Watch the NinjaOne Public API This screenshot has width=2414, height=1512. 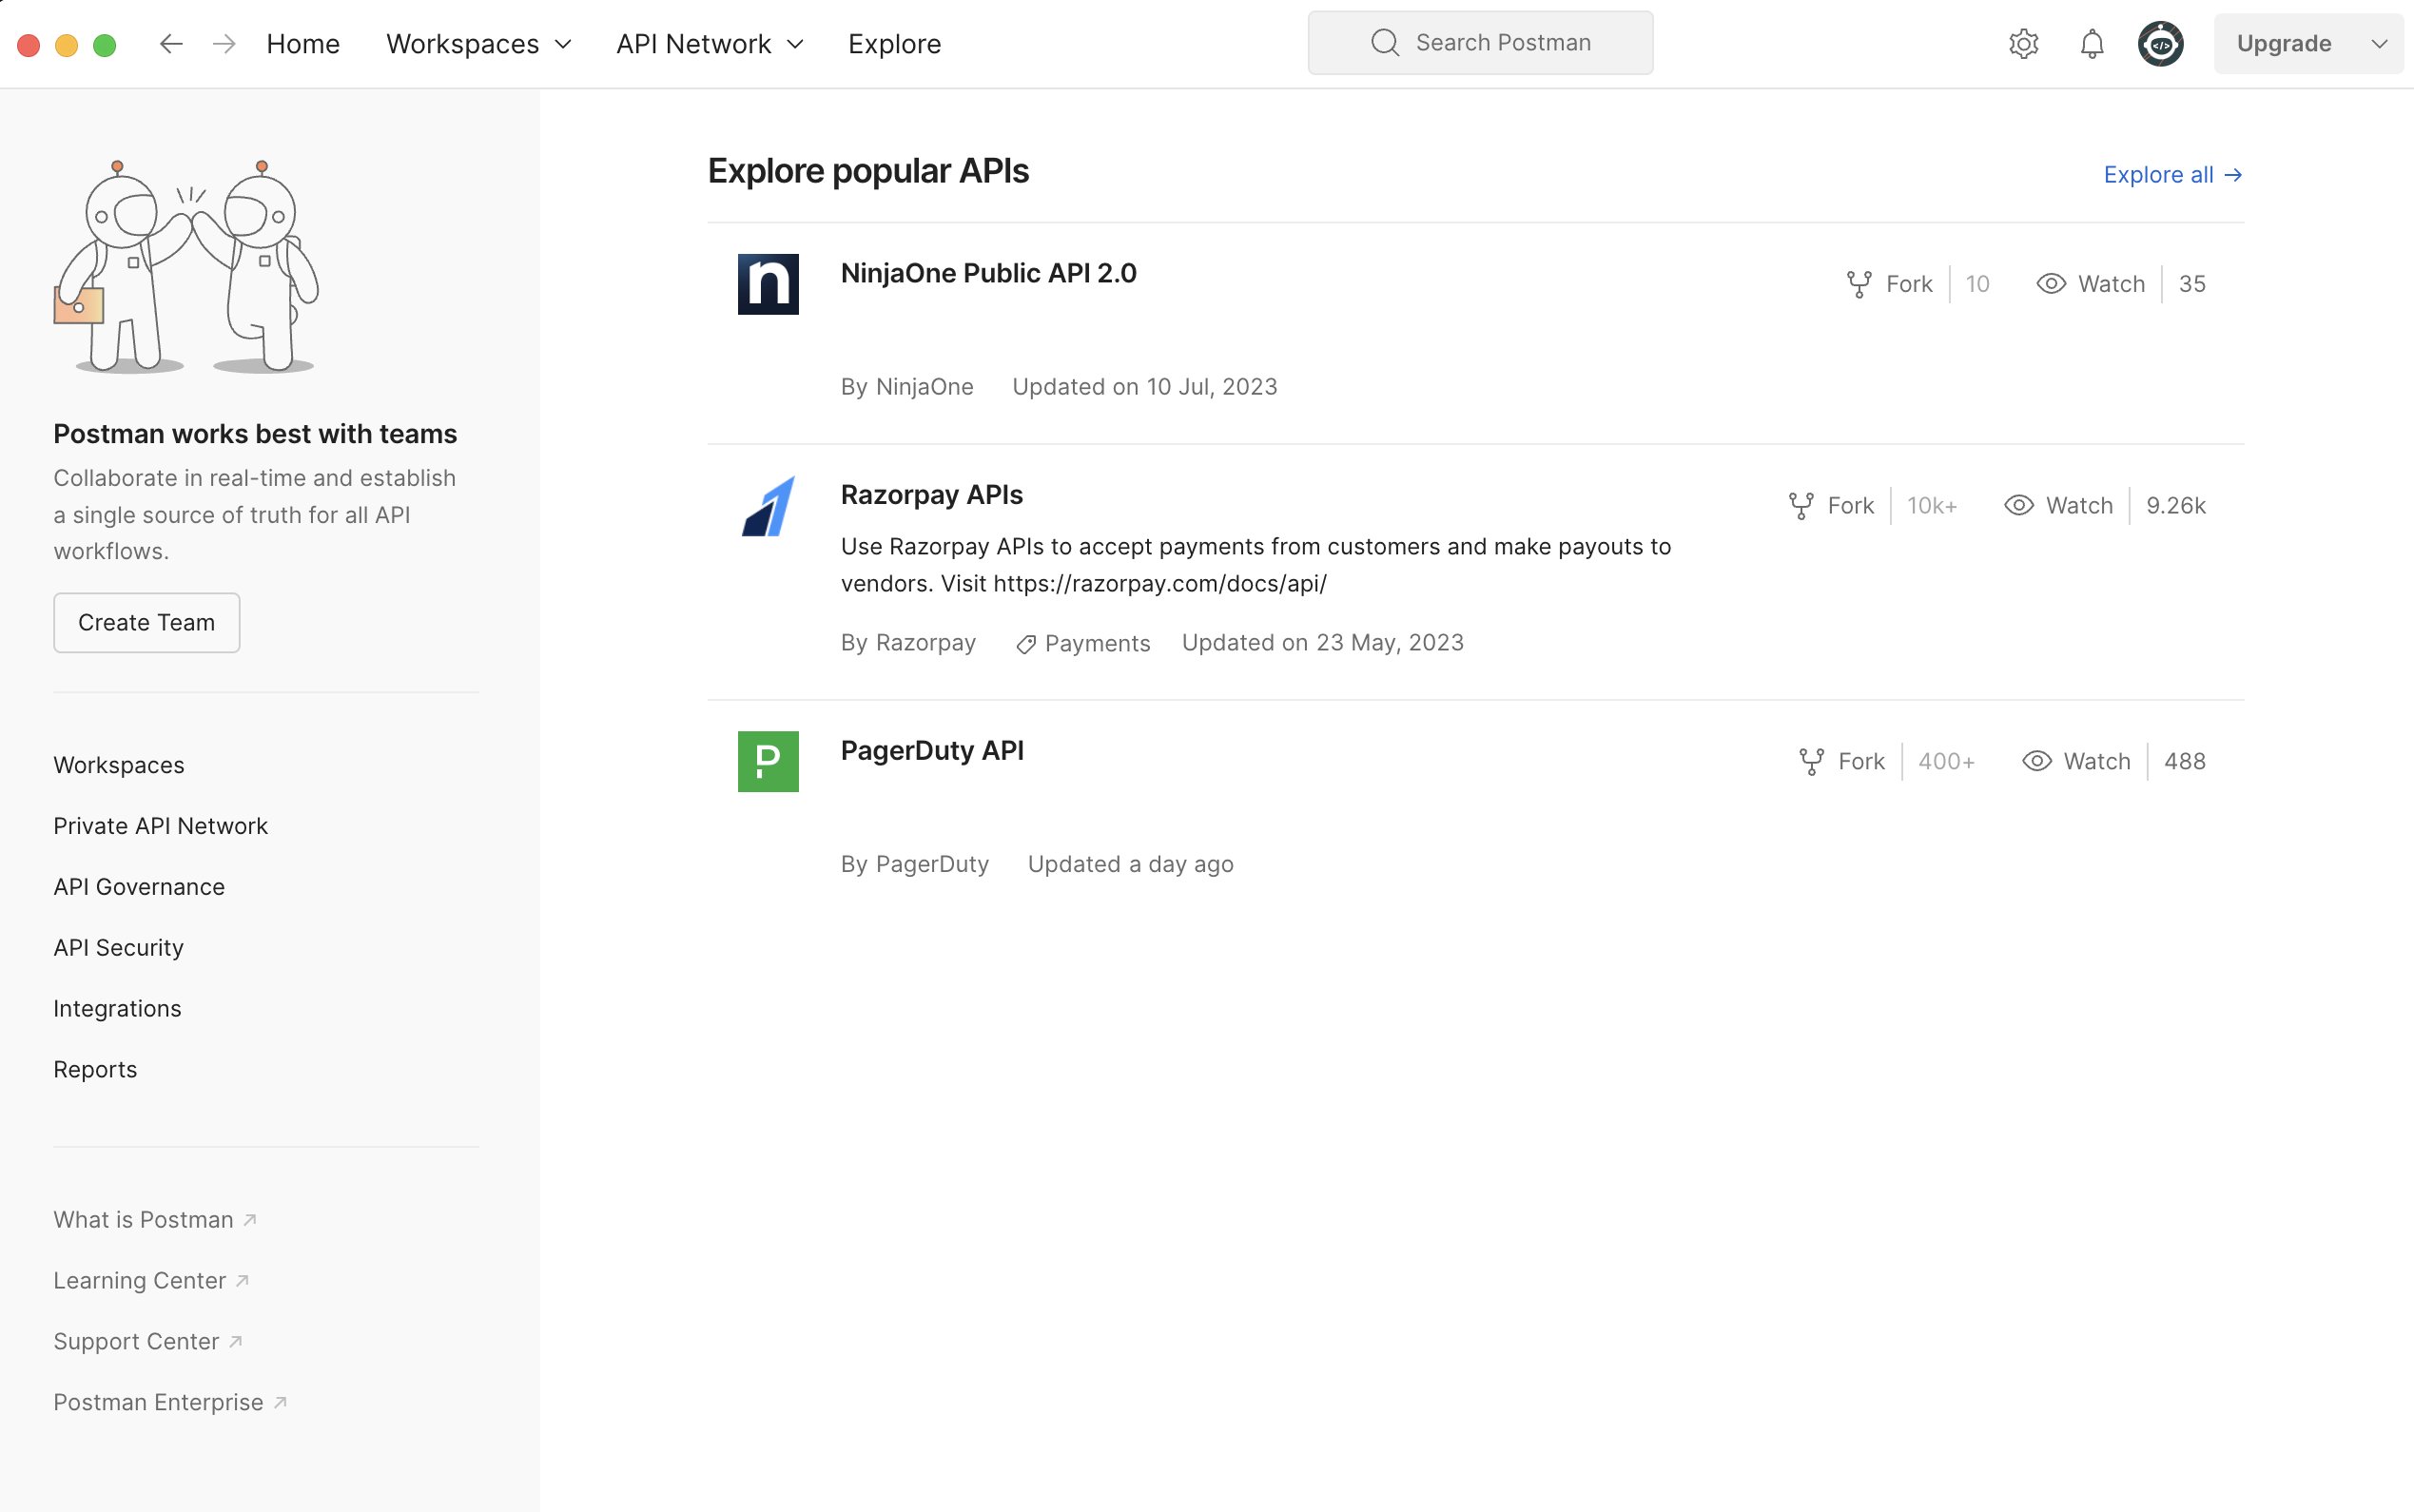[2091, 284]
